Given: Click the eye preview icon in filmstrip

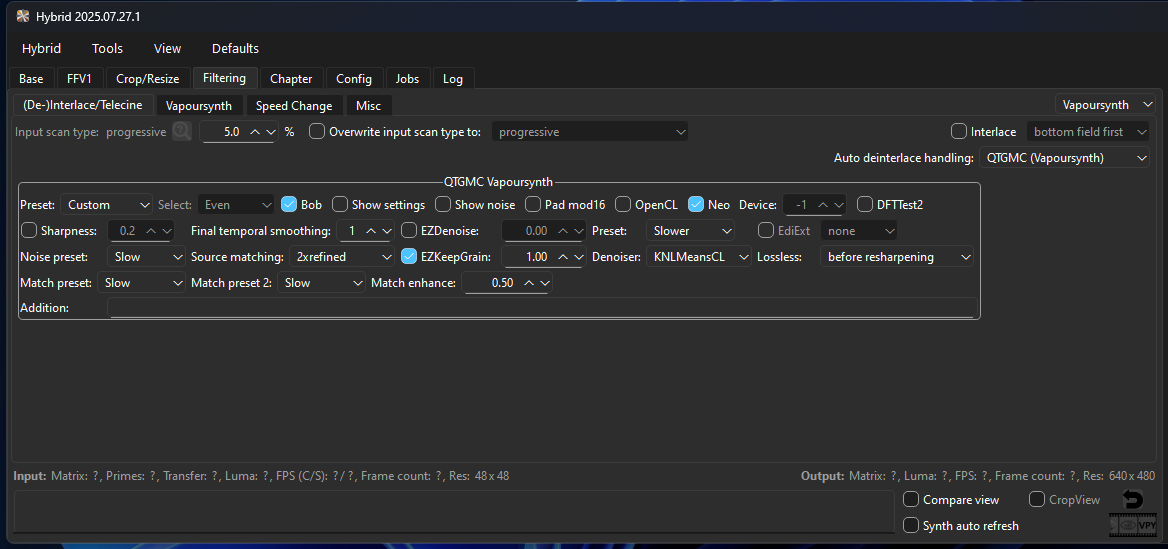Looking at the screenshot, I should pyautogui.click(x=1126, y=525).
